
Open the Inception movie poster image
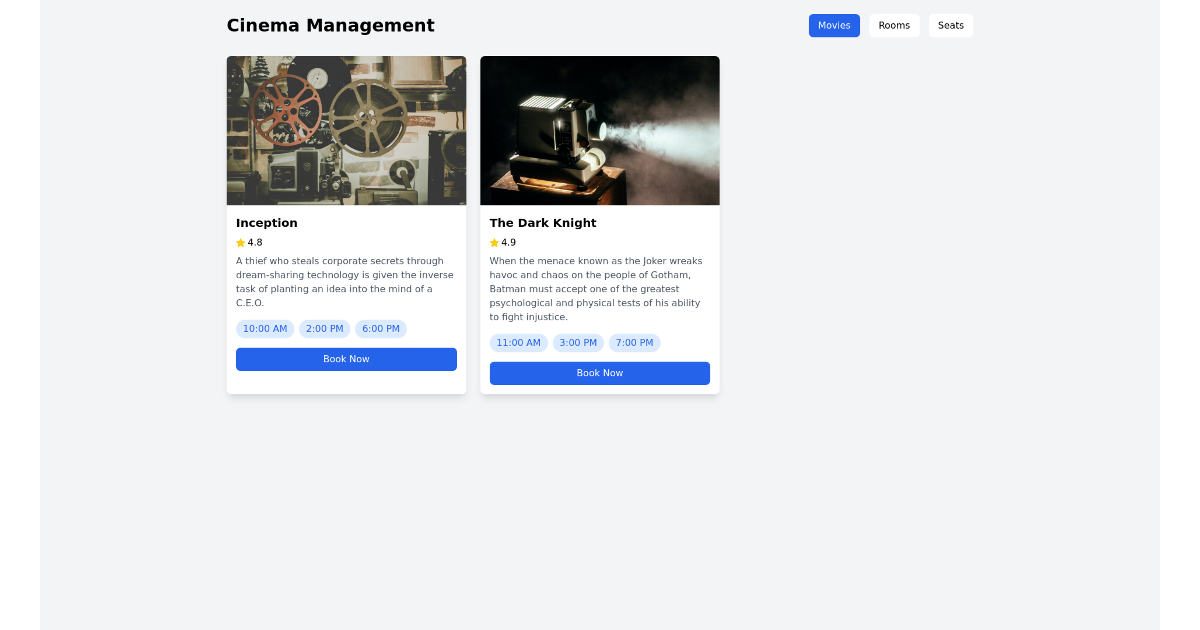click(346, 130)
